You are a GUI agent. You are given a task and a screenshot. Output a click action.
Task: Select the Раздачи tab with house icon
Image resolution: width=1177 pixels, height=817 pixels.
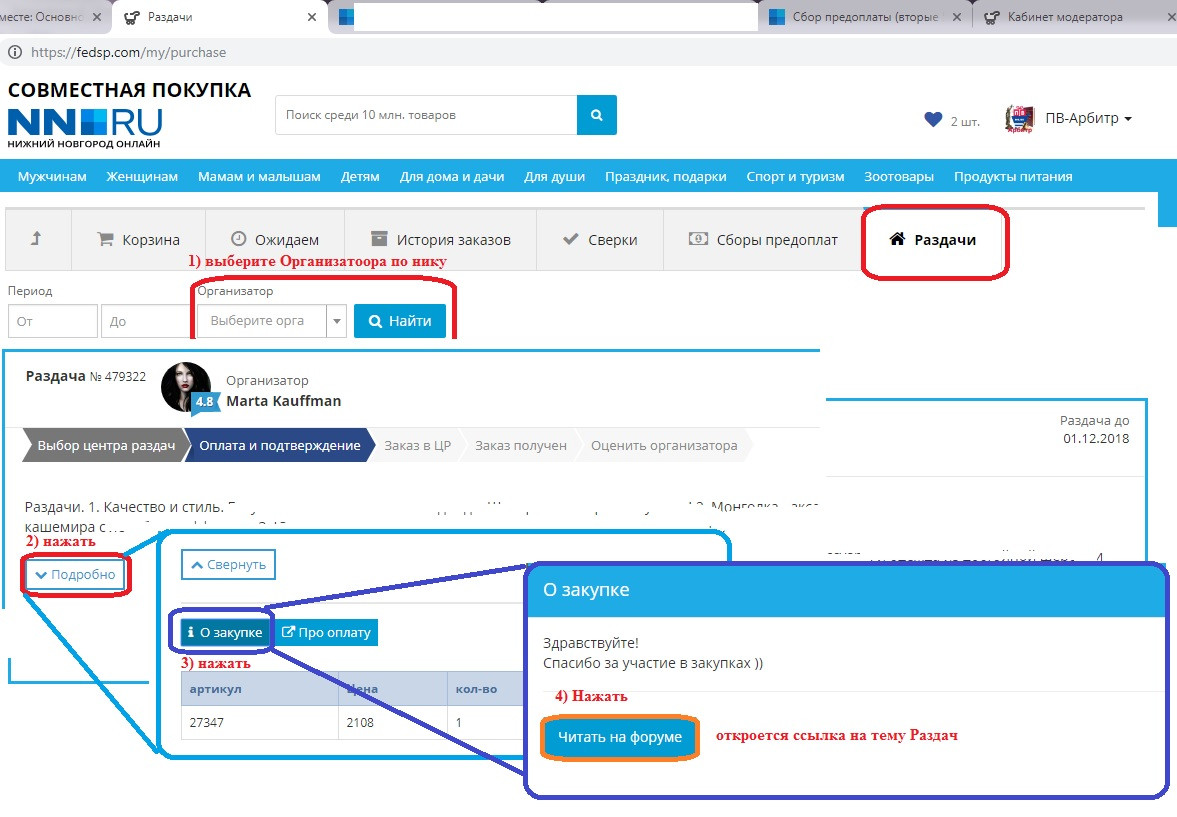[x=933, y=240]
